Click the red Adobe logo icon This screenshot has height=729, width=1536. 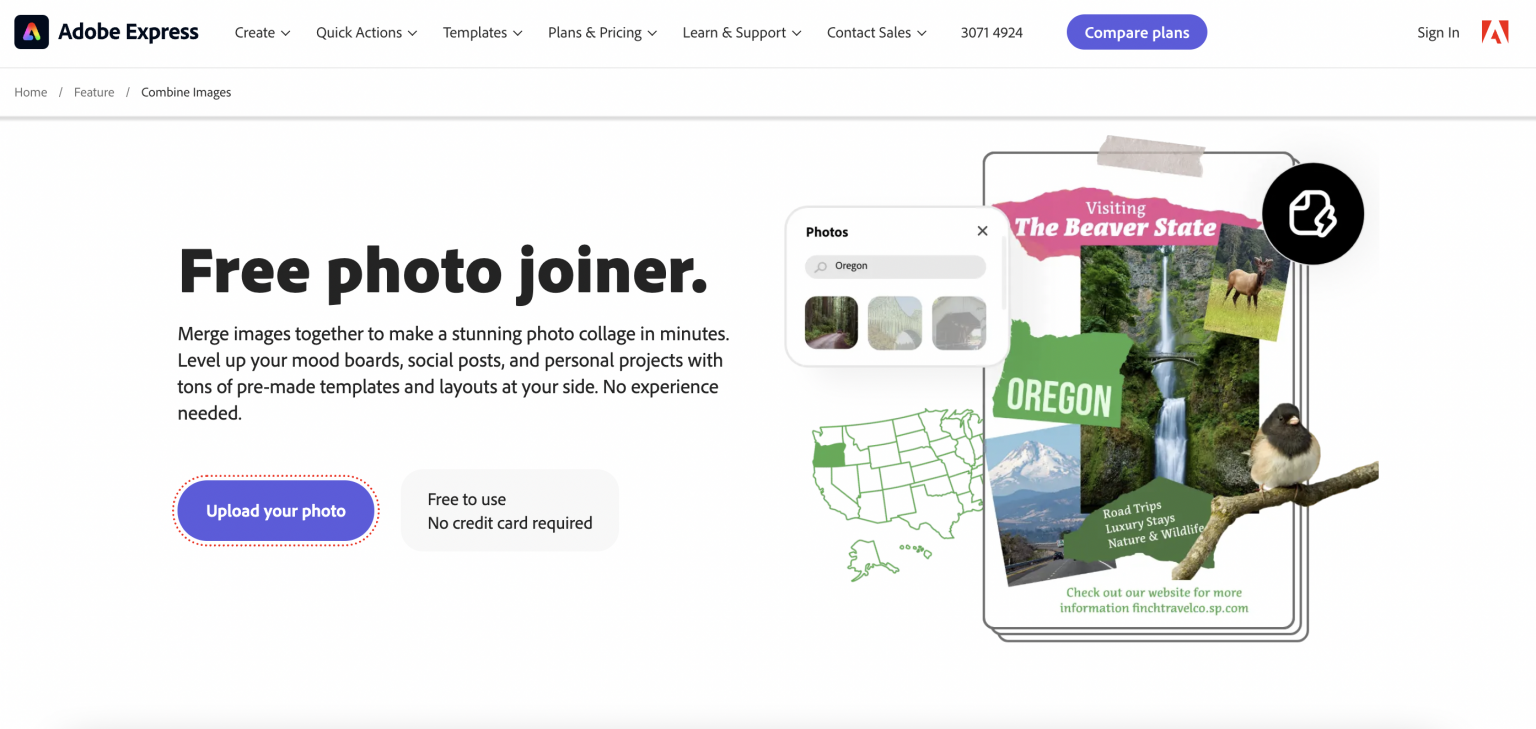click(1495, 33)
